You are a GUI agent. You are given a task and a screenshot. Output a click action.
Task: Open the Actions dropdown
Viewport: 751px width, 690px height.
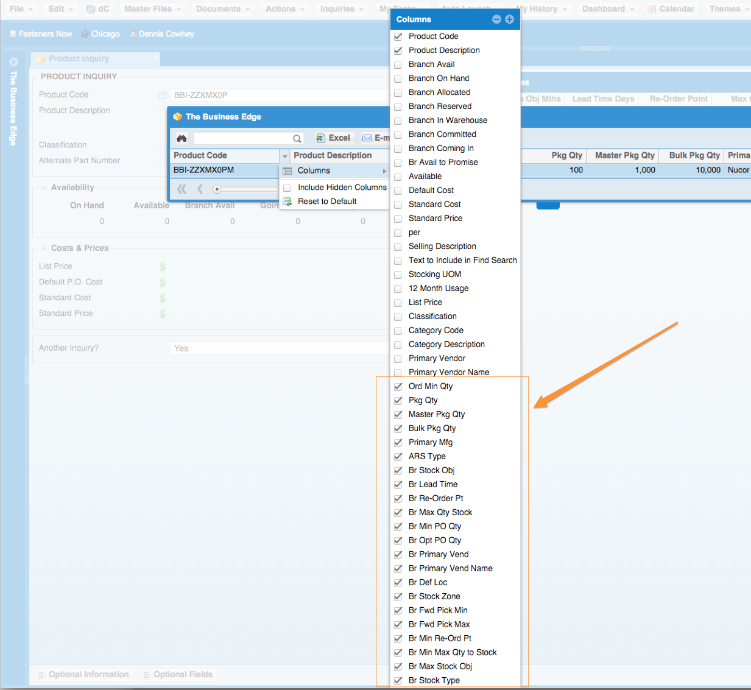click(x=285, y=9)
